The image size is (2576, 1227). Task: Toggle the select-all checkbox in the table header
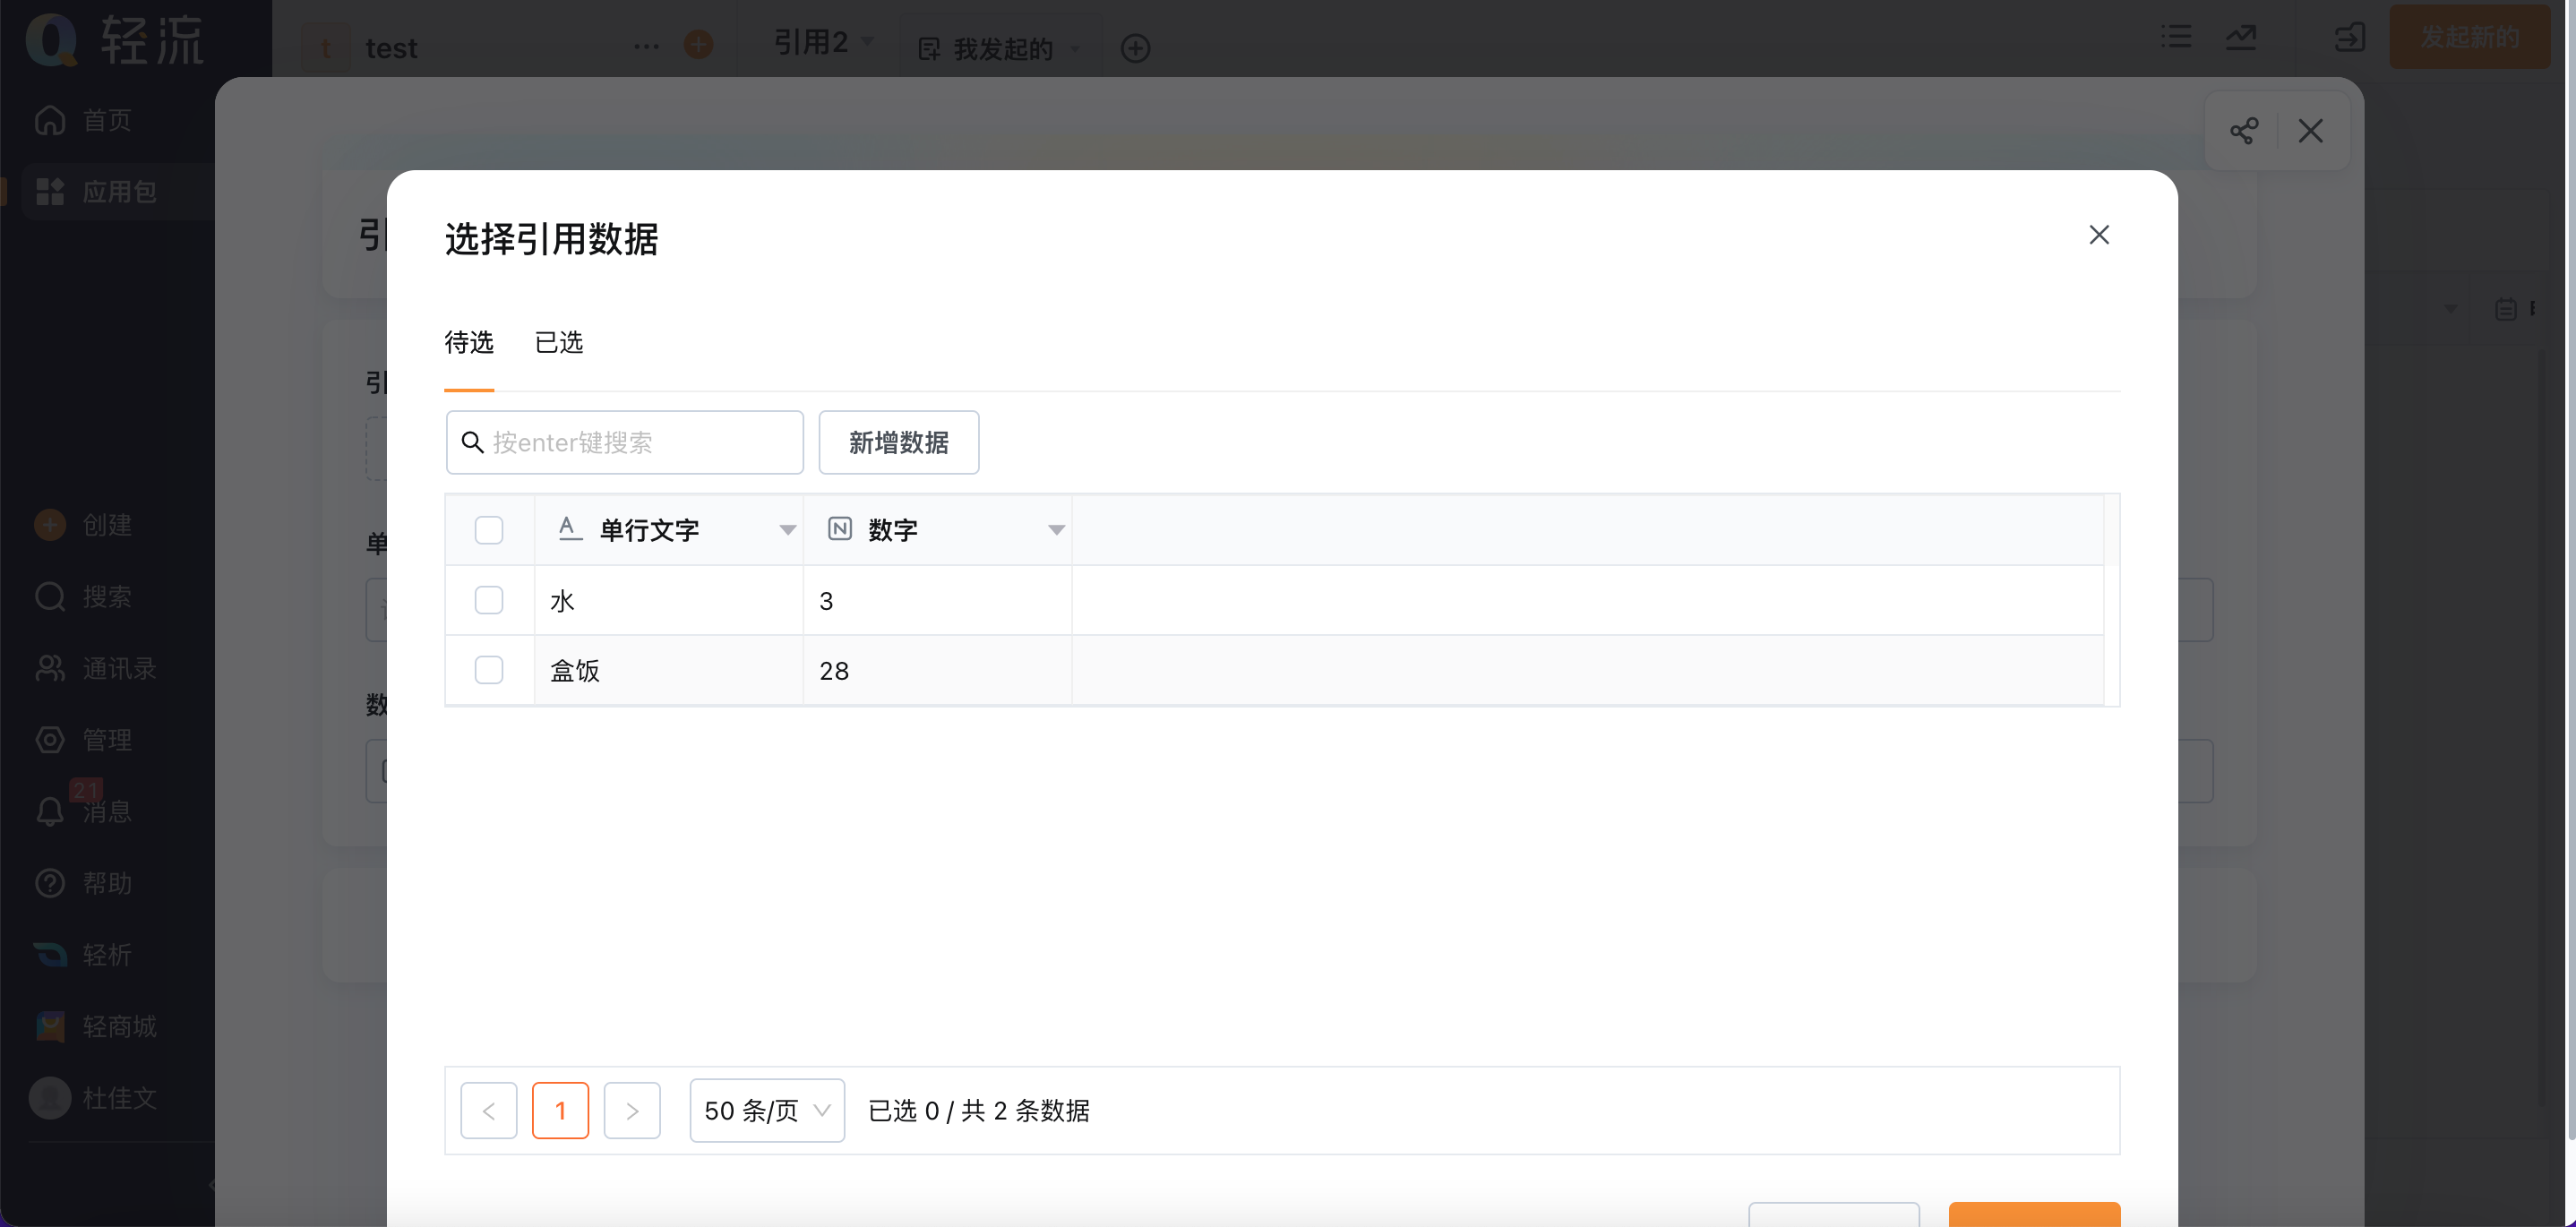click(x=489, y=530)
